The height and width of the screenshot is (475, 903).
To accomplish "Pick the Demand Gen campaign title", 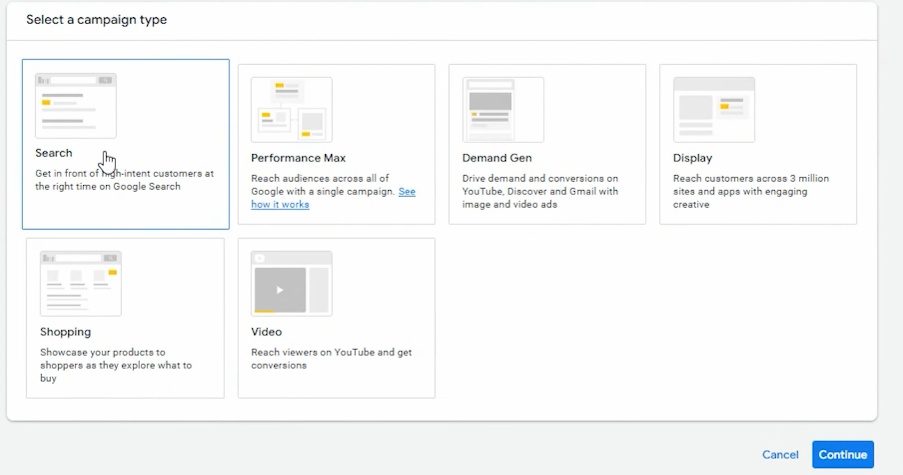I will (x=497, y=158).
